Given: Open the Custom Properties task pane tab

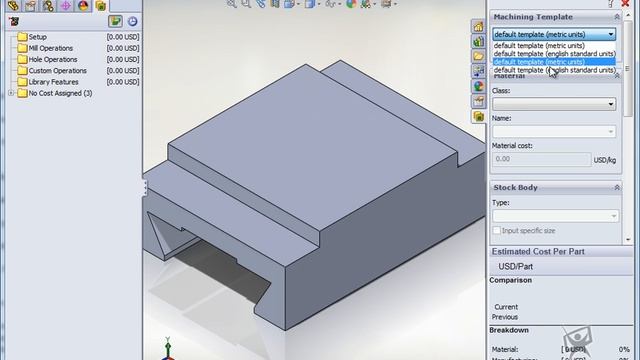Looking at the screenshot, I should 478,101.
